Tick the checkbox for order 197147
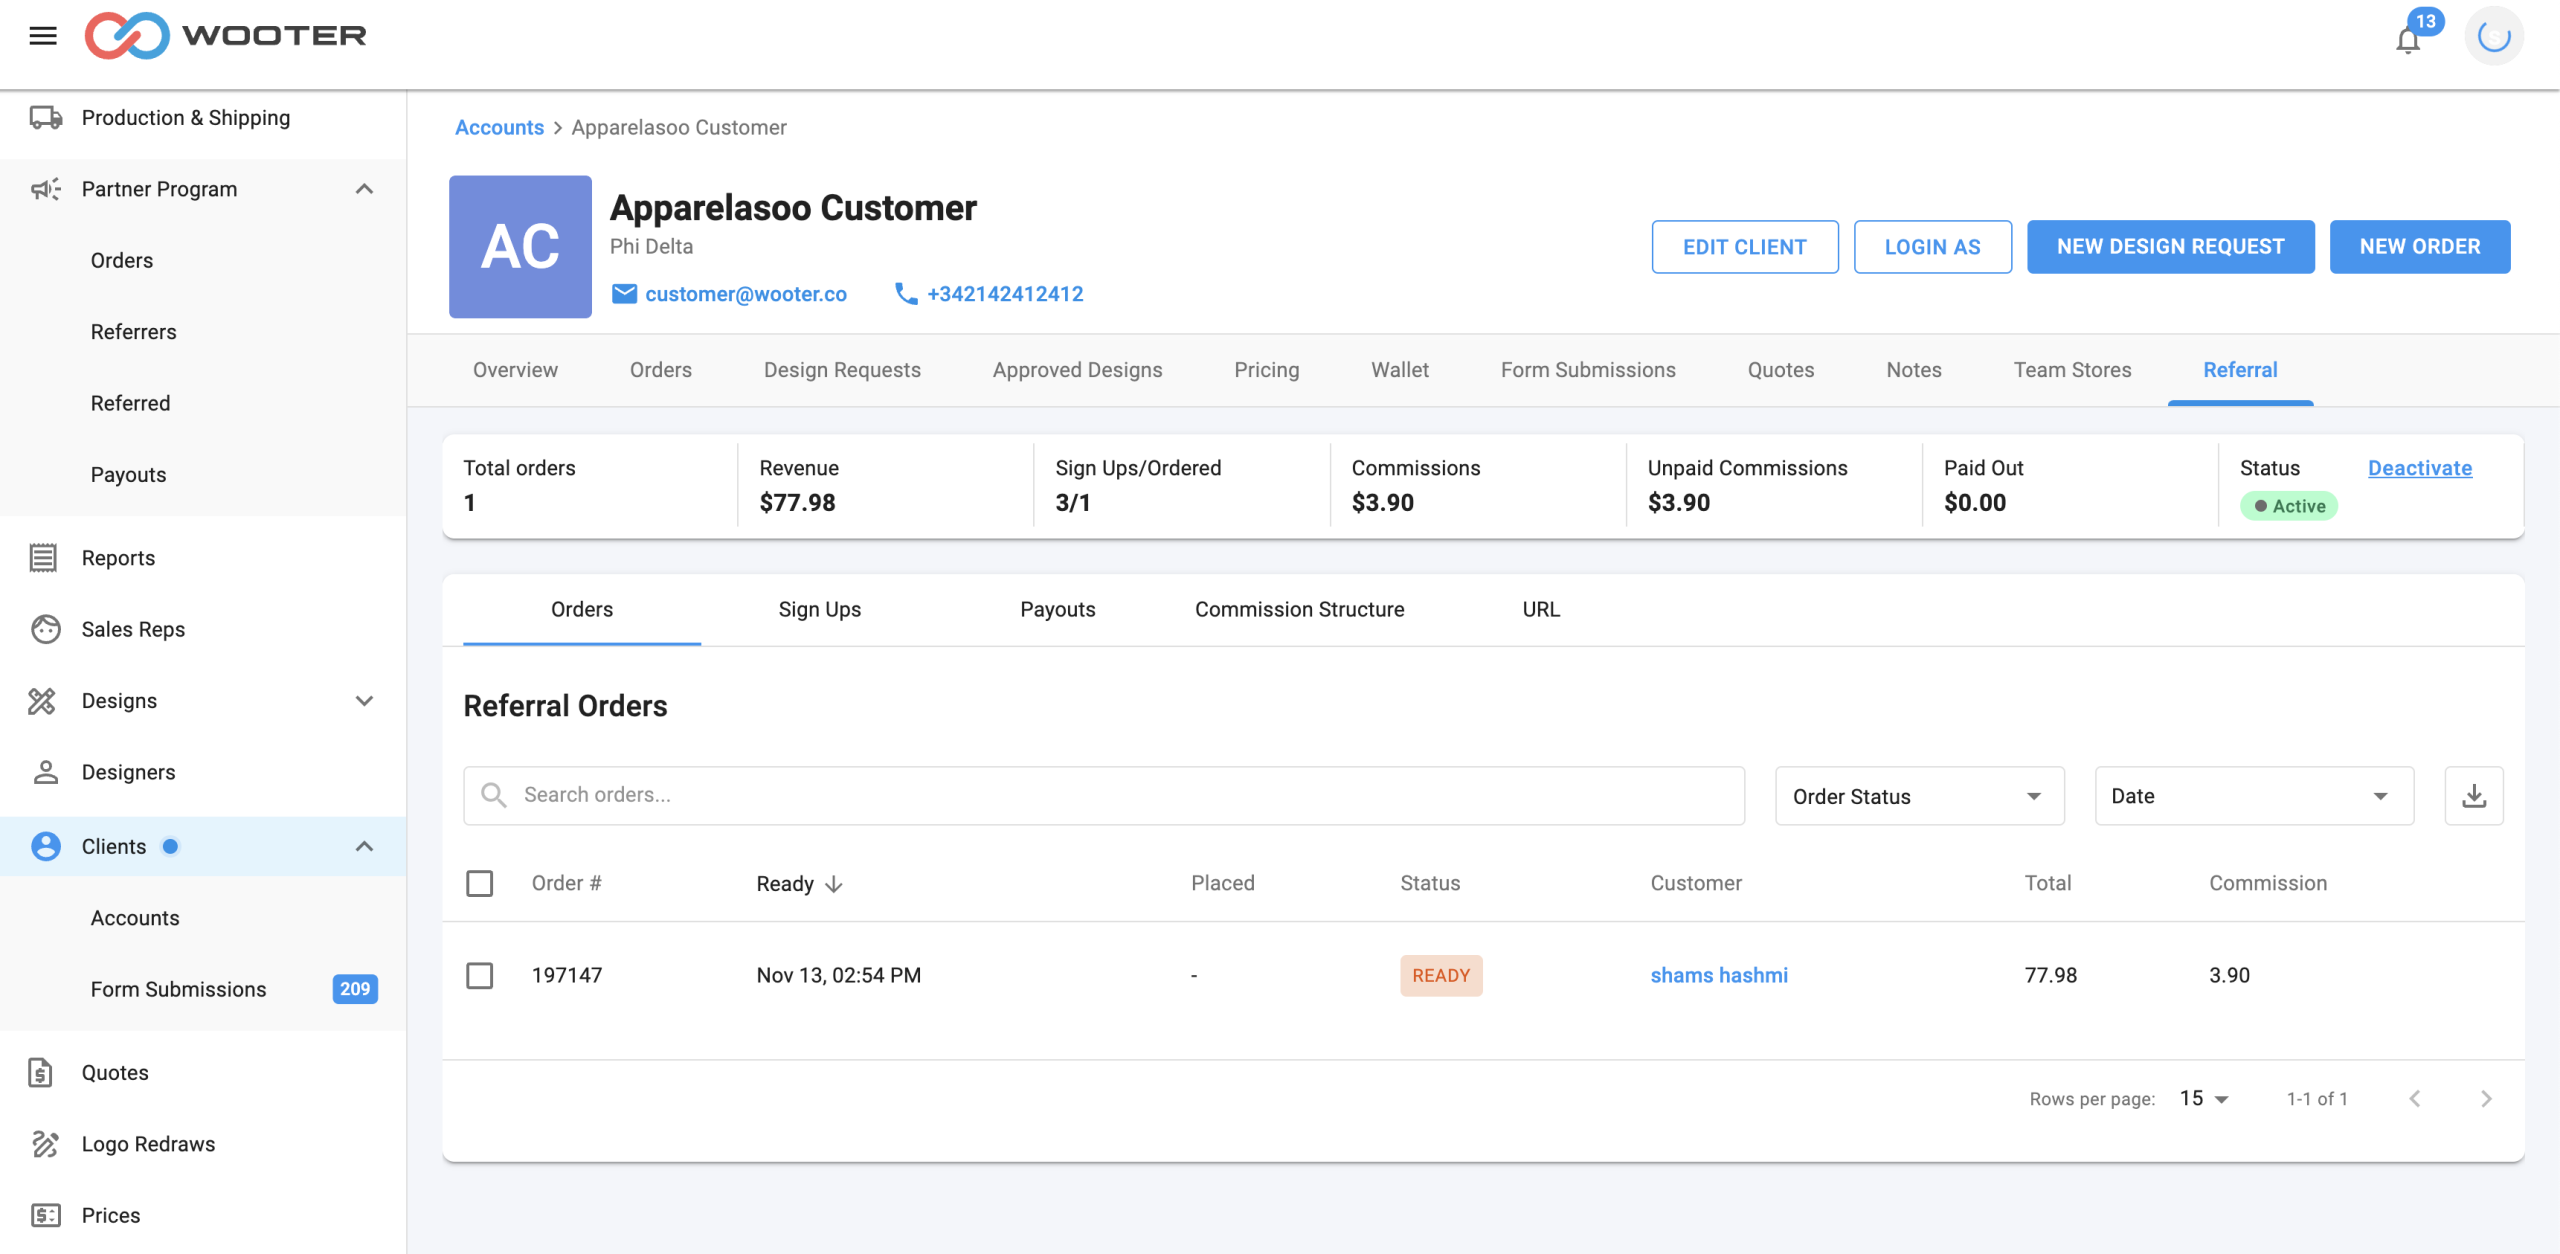The height and width of the screenshot is (1254, 2560). point(480,975)
